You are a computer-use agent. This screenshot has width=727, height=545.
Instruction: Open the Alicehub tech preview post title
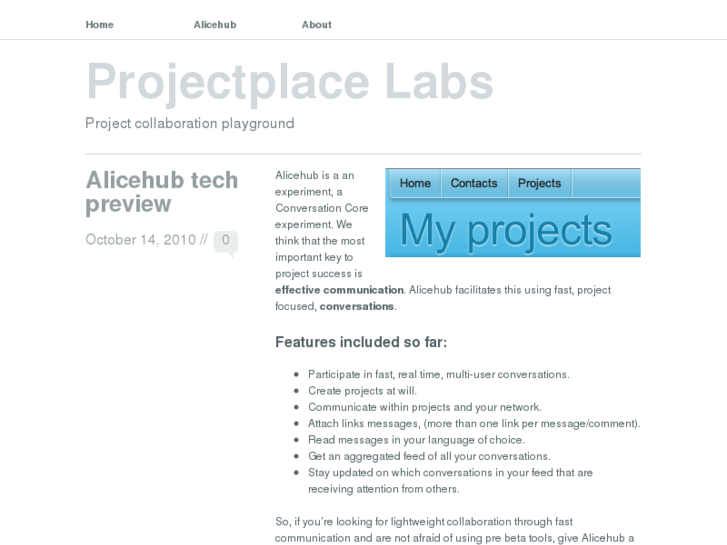162,192
